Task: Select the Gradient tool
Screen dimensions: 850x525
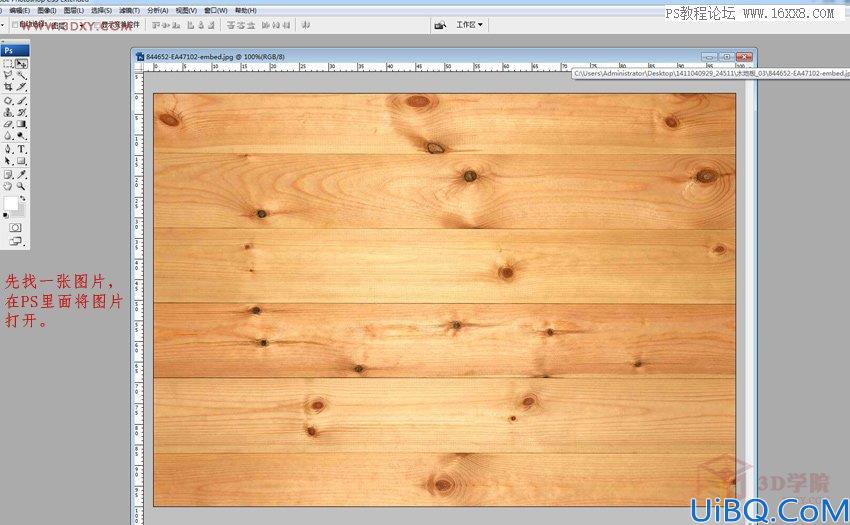Action: point(22,124)
